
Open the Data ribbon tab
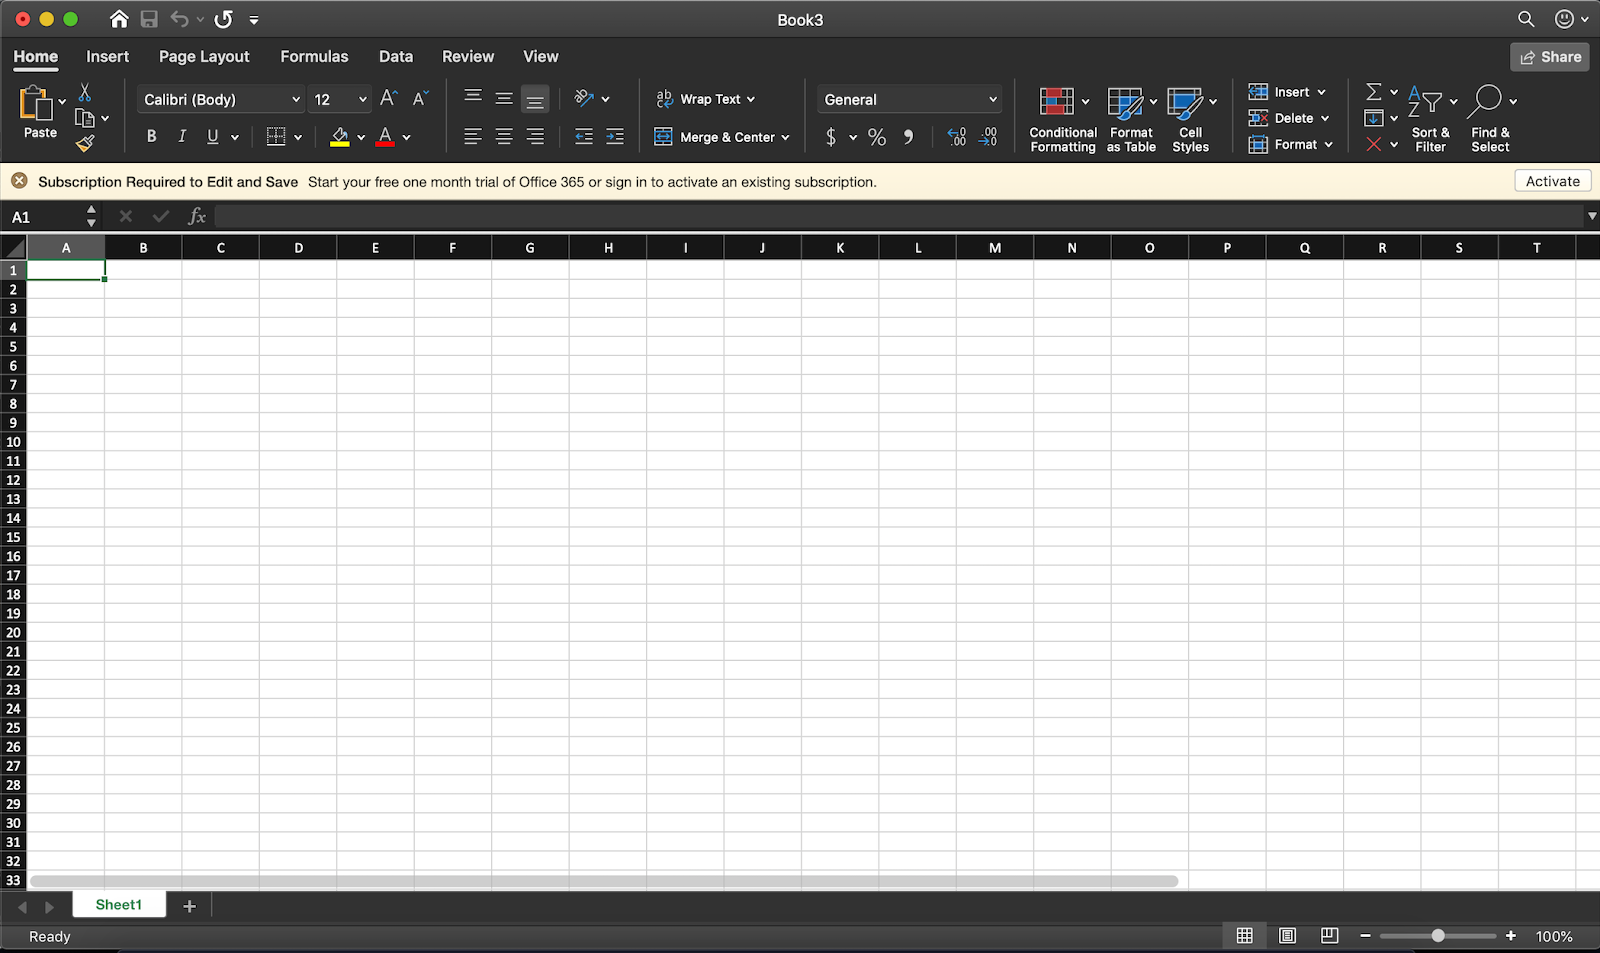tap(396, 57)
